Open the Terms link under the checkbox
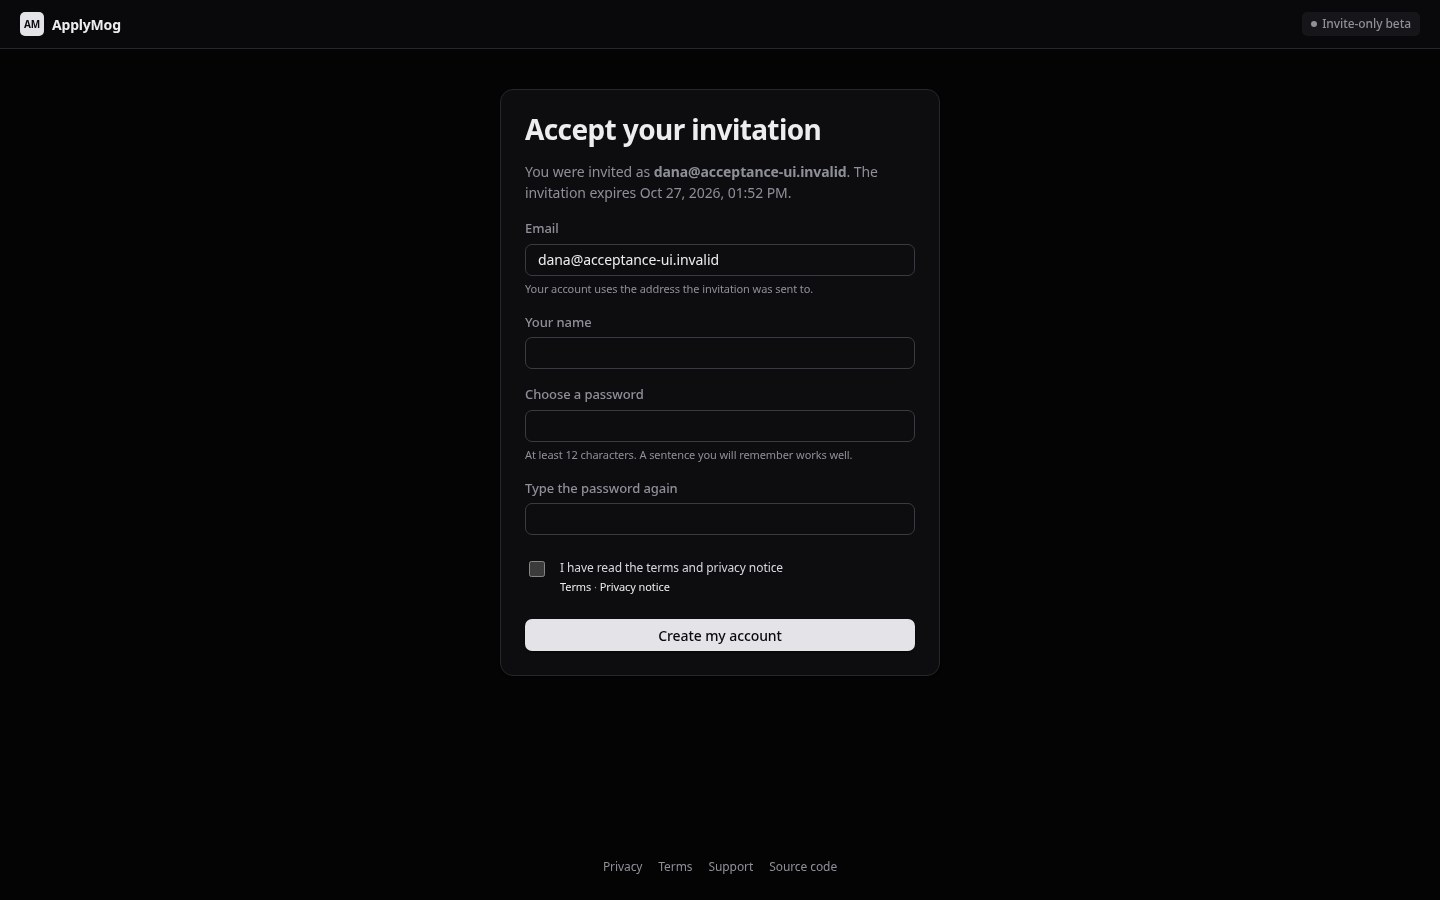Image resolution: width=1440 pixels, height=900 pixels. (575, 587)
